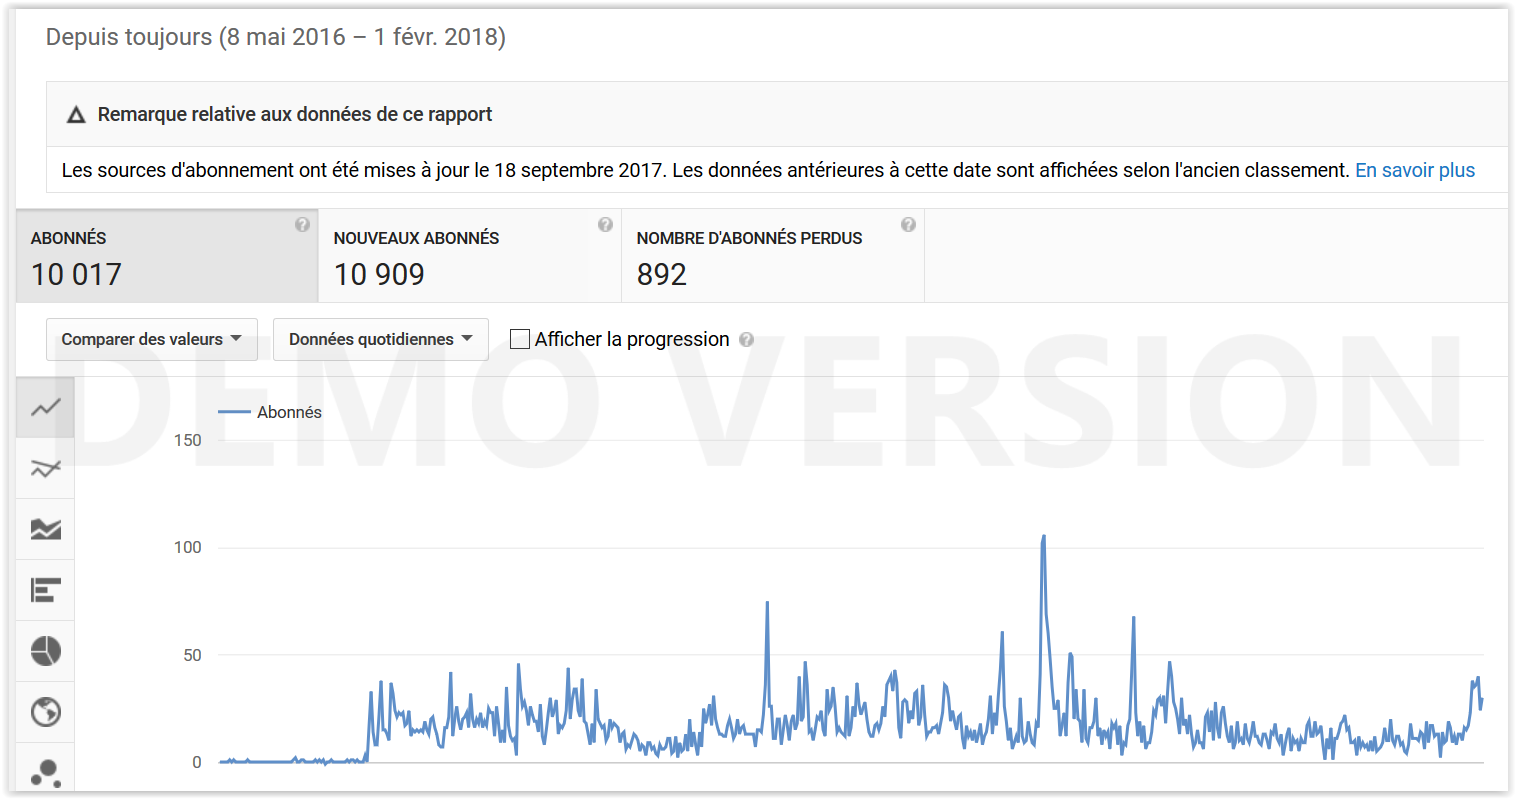This screenshot has width=1516, height=799.
Task: Open the Données quotidiennes dropdown
Action: tap(381, 339)
